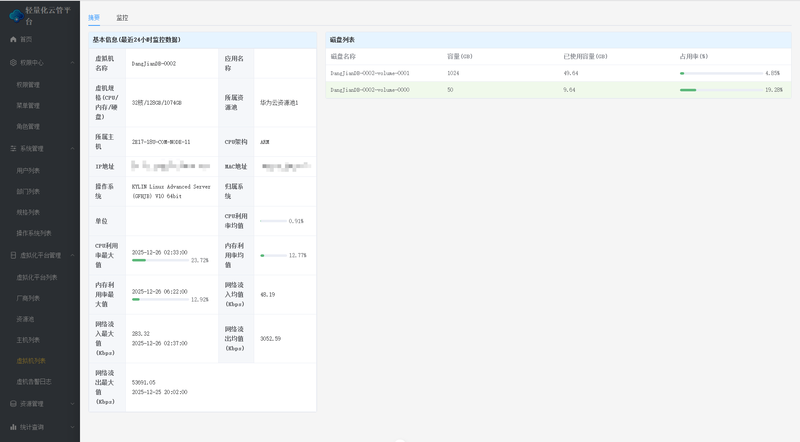Click 内存利用率最大值 progress bar 12.92%
800x442 pixels.
[160, 300]
